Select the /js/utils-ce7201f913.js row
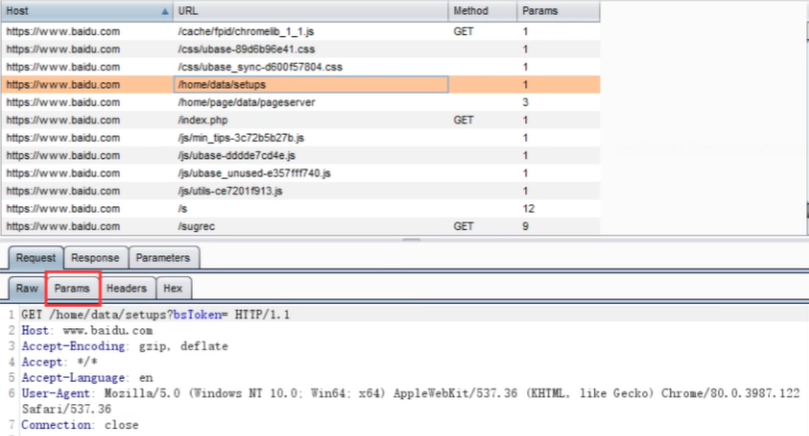 coord(300,191)
